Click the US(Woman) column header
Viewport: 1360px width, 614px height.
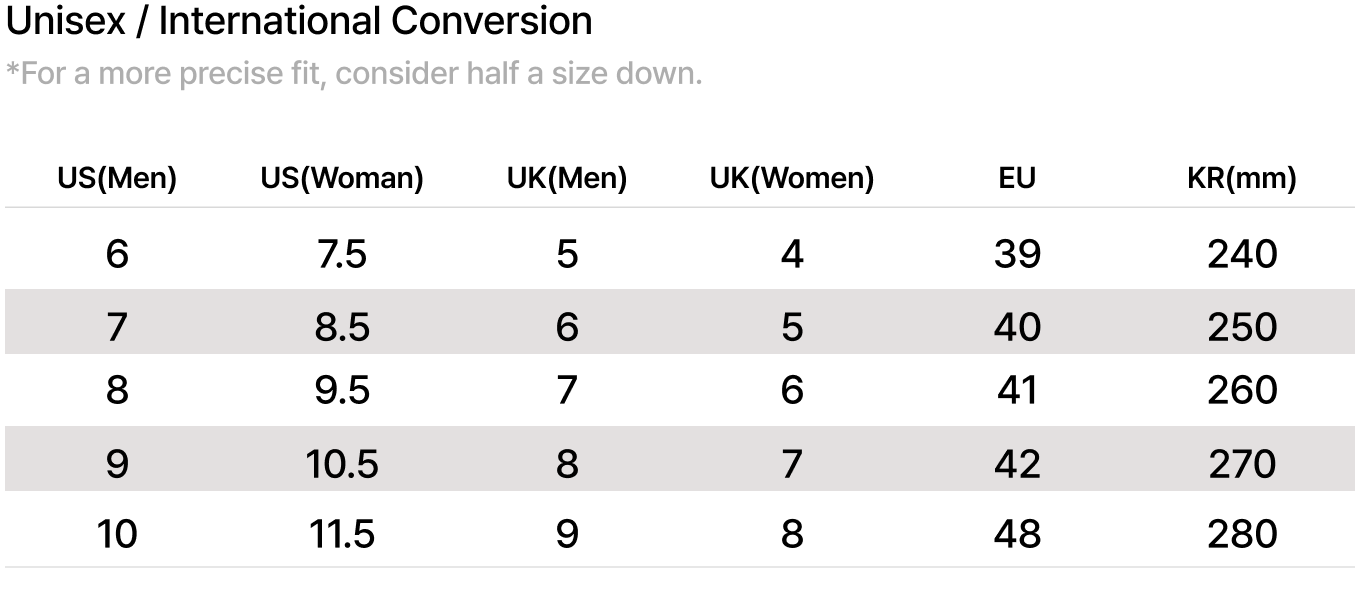(x=342, y=179)
